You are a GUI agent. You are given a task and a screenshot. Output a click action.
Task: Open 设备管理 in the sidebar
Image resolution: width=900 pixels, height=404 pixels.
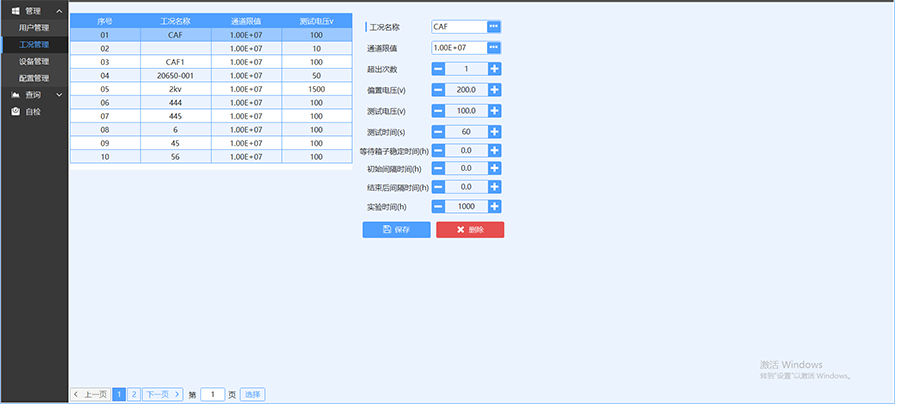(x=34, y=61)
